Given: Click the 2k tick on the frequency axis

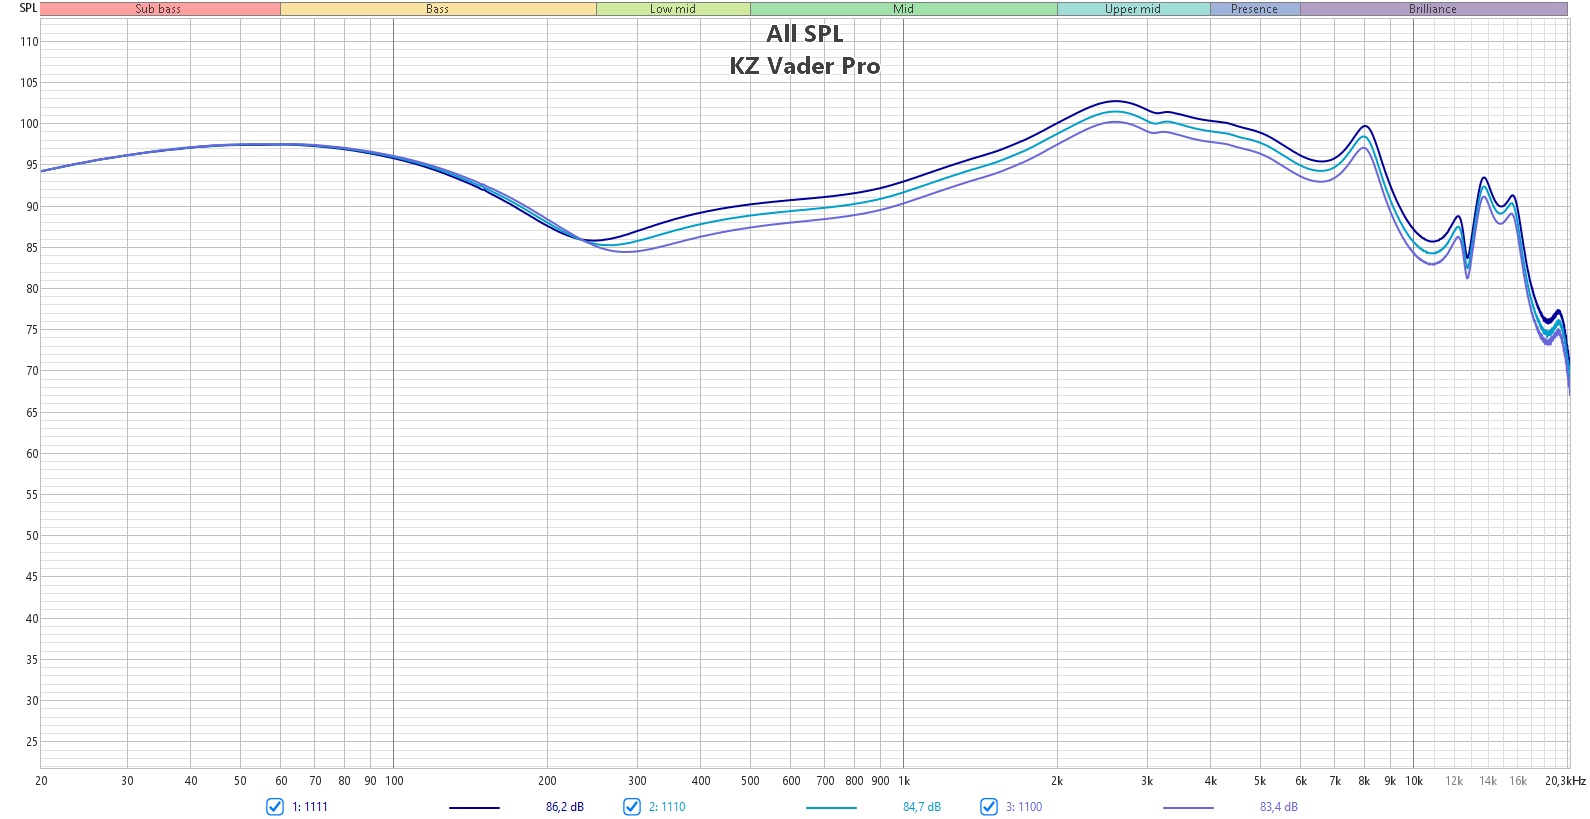Looking at the screenshot, I should 1057,781.
